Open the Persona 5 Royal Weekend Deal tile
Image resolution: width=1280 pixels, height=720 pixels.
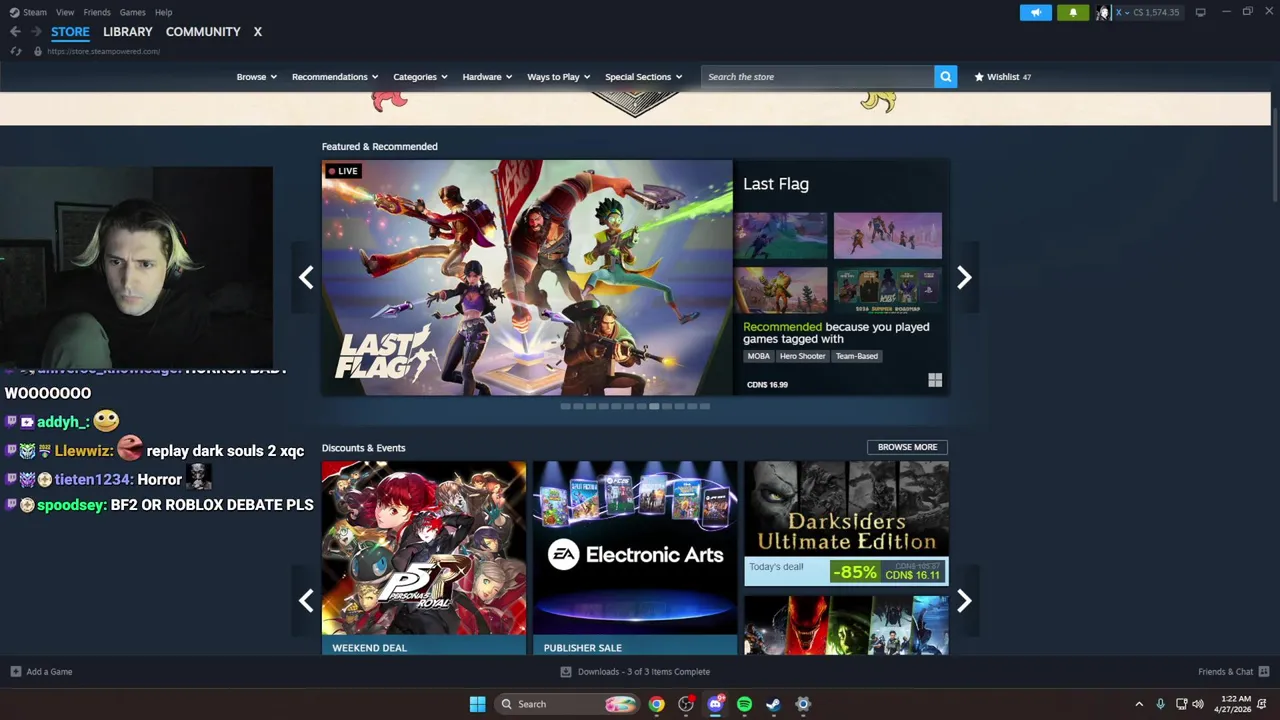(x=424, y=558)
